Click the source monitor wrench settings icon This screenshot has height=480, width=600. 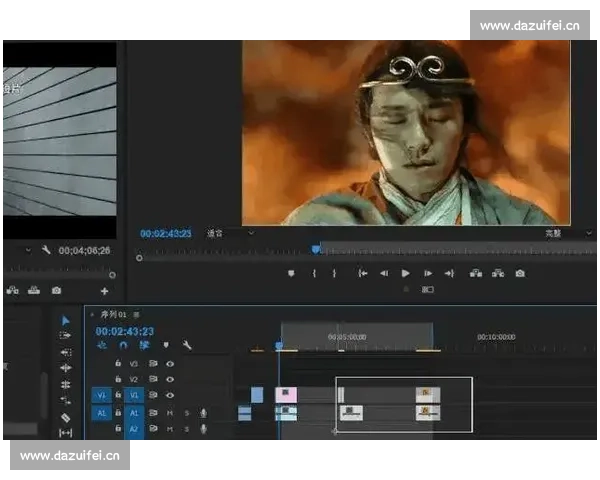click(46, 250)
